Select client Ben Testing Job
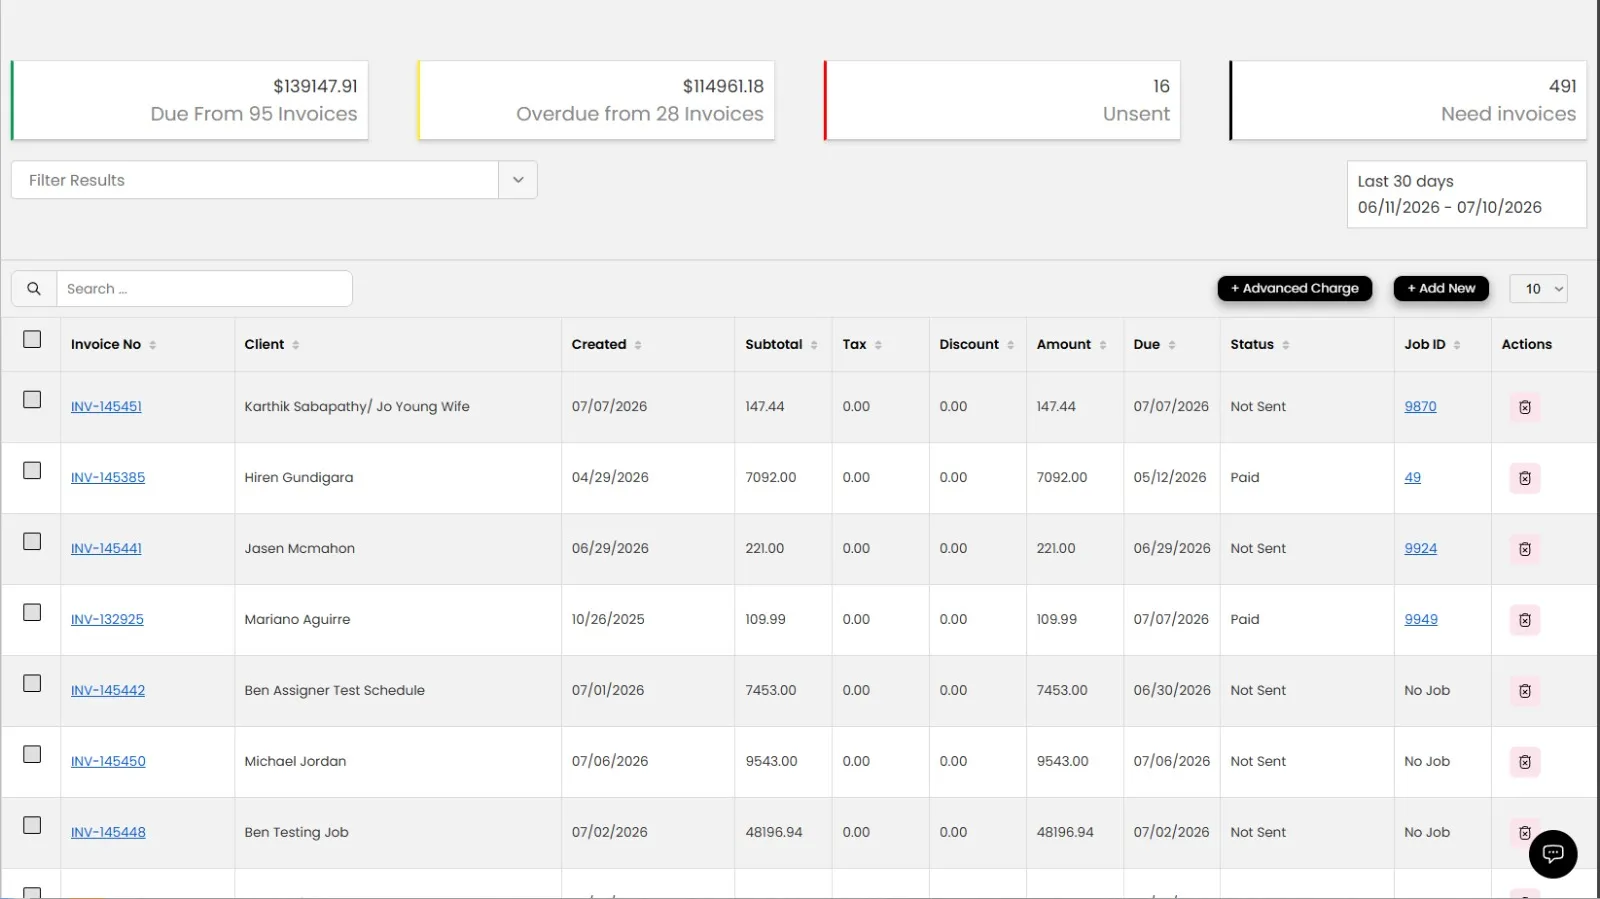1600x899 pixels. [296, 833]
